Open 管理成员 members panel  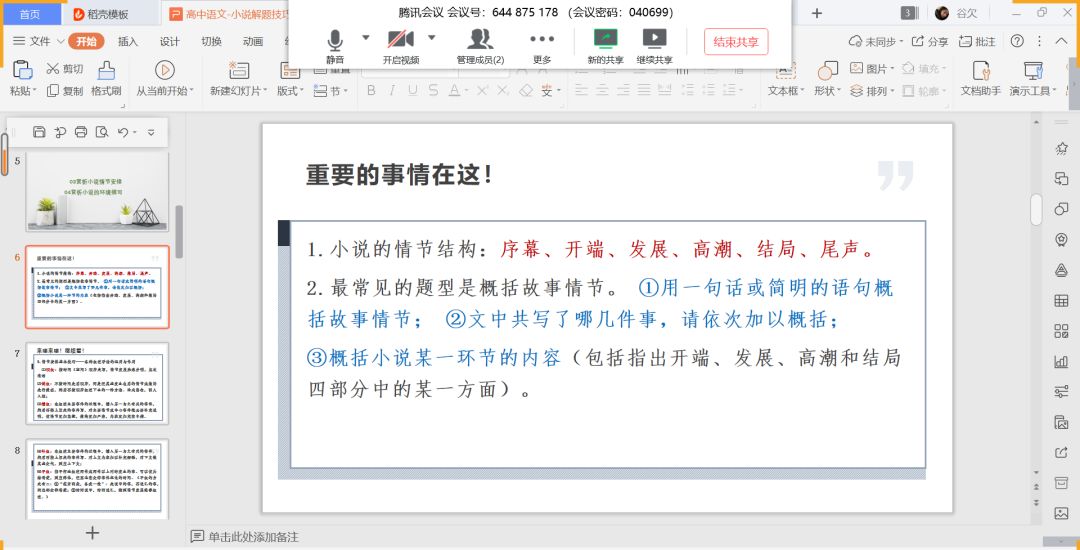tap(480, 42)
